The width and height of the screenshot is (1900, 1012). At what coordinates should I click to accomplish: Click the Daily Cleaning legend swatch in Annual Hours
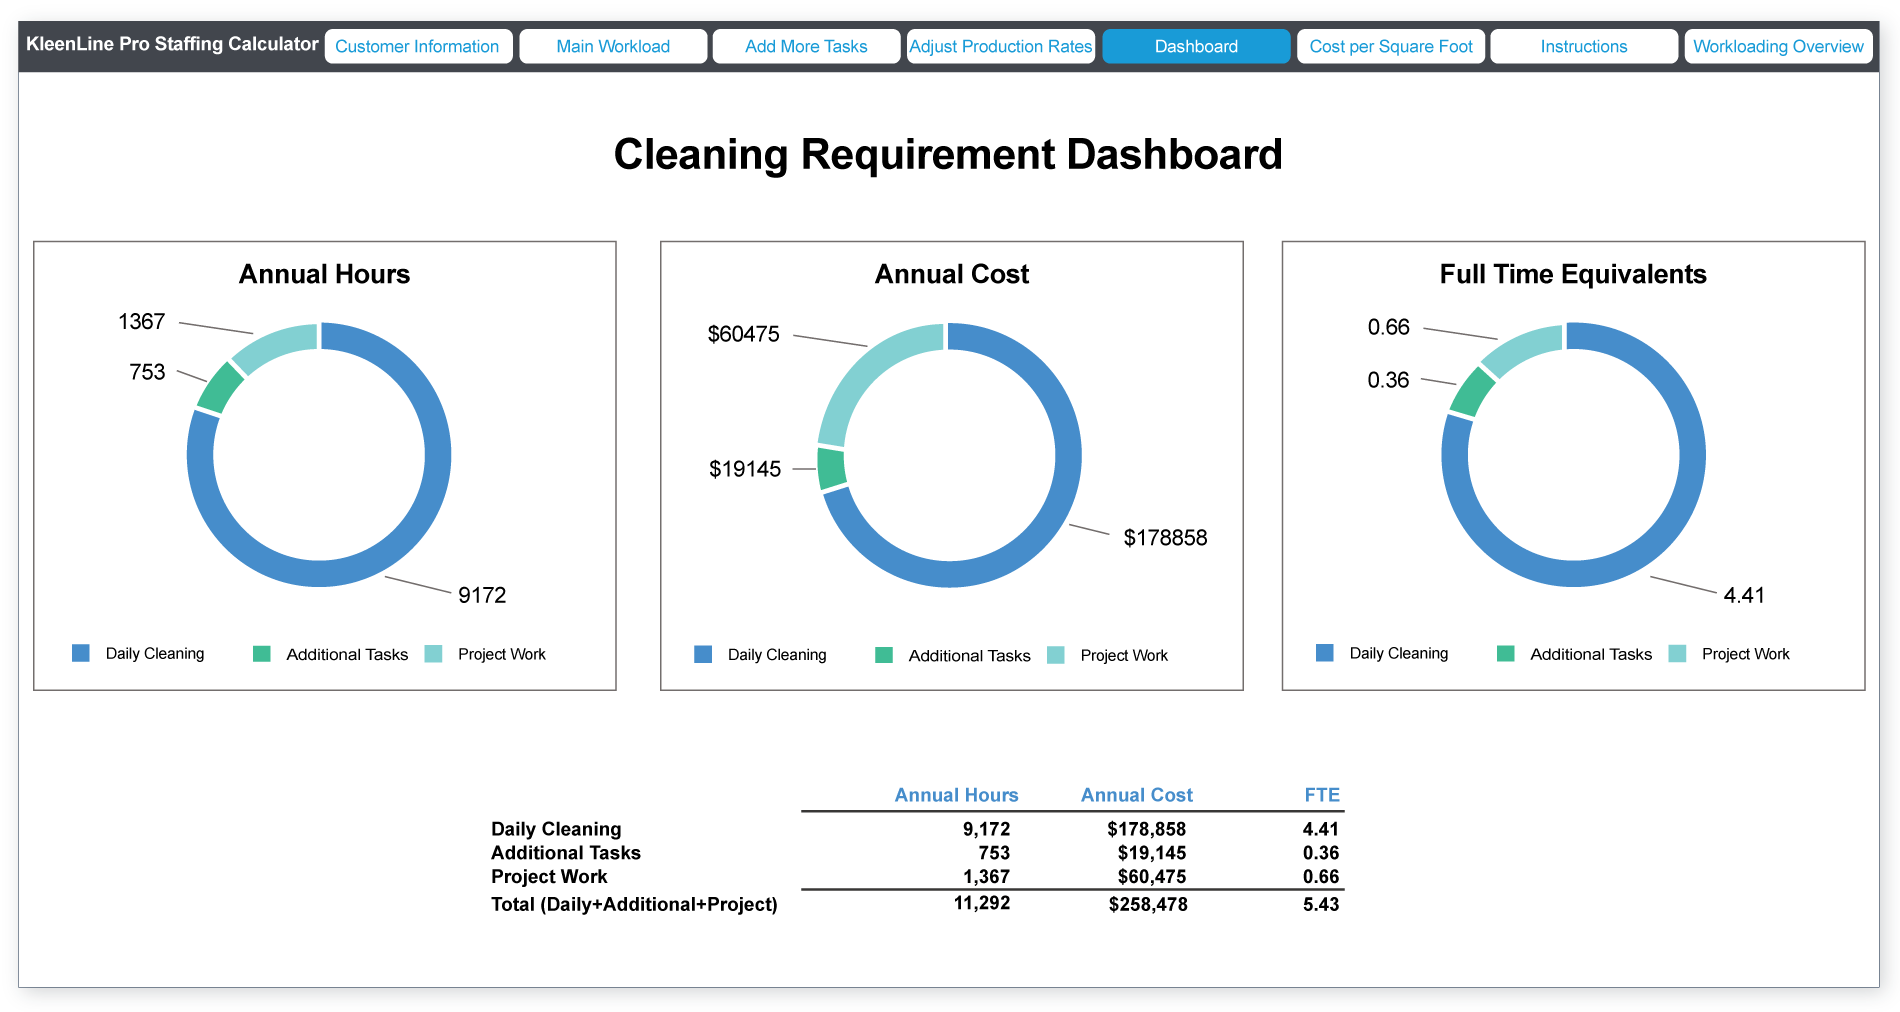point(81,653)
